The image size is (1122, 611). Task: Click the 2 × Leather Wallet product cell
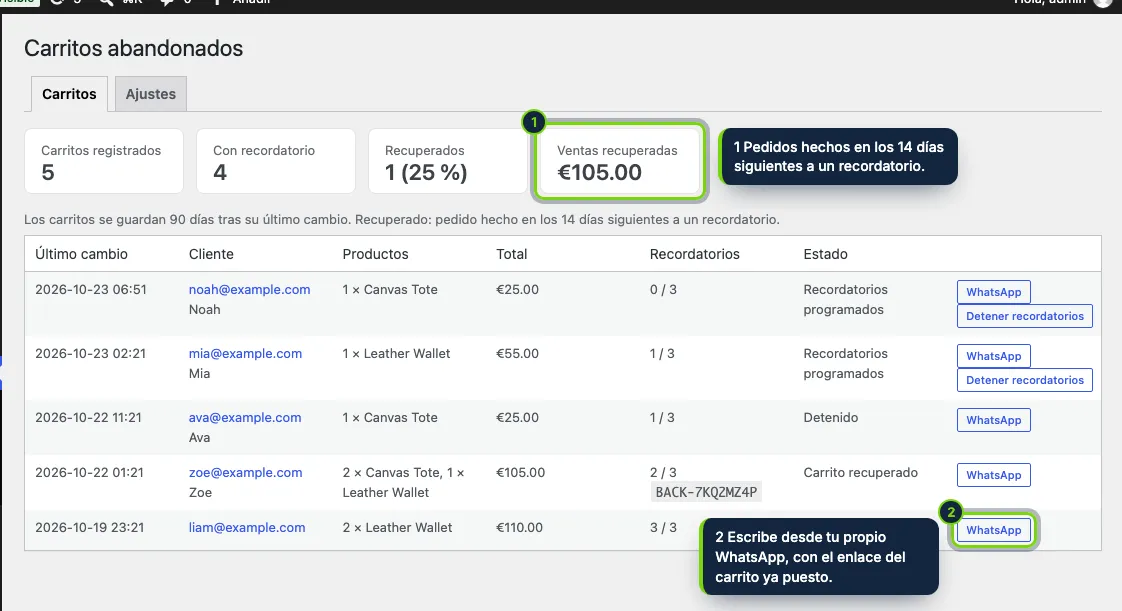pyautogui.click(x=397, y=527)
